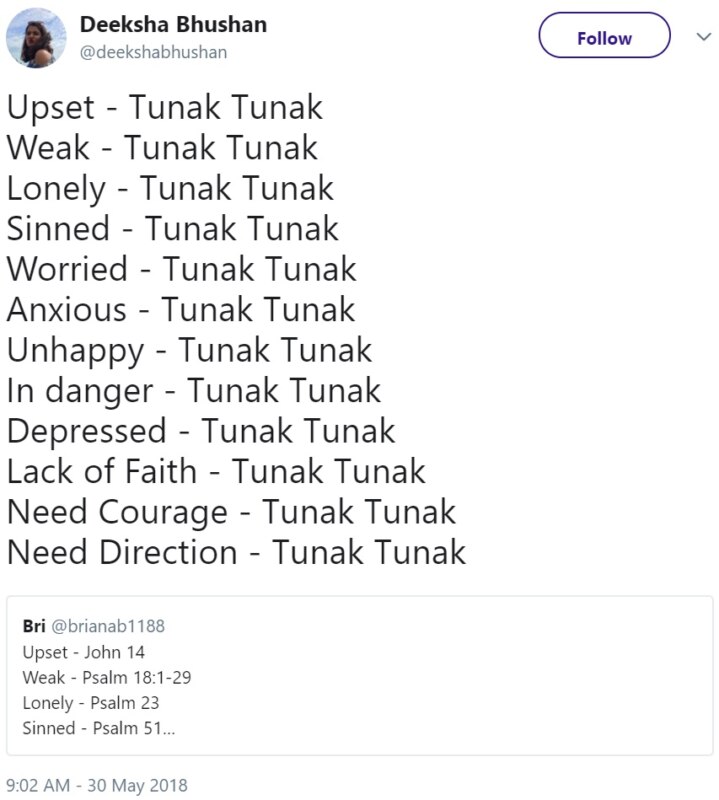This screenshot has width=719, height=800.
Task: Click the 'Sinned - Psalm 51…' truncated line
Action: click(x=98, y=728)
